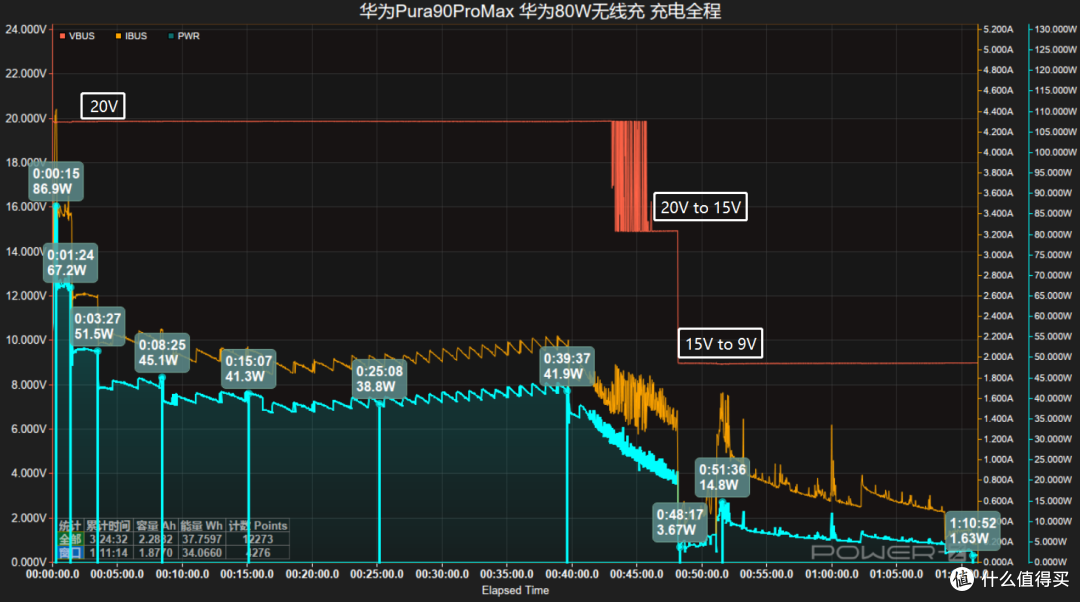Viewport: 1080px width, 602px height.
Task: Click the orange IBUS legend color square
Action: (118, 36)
